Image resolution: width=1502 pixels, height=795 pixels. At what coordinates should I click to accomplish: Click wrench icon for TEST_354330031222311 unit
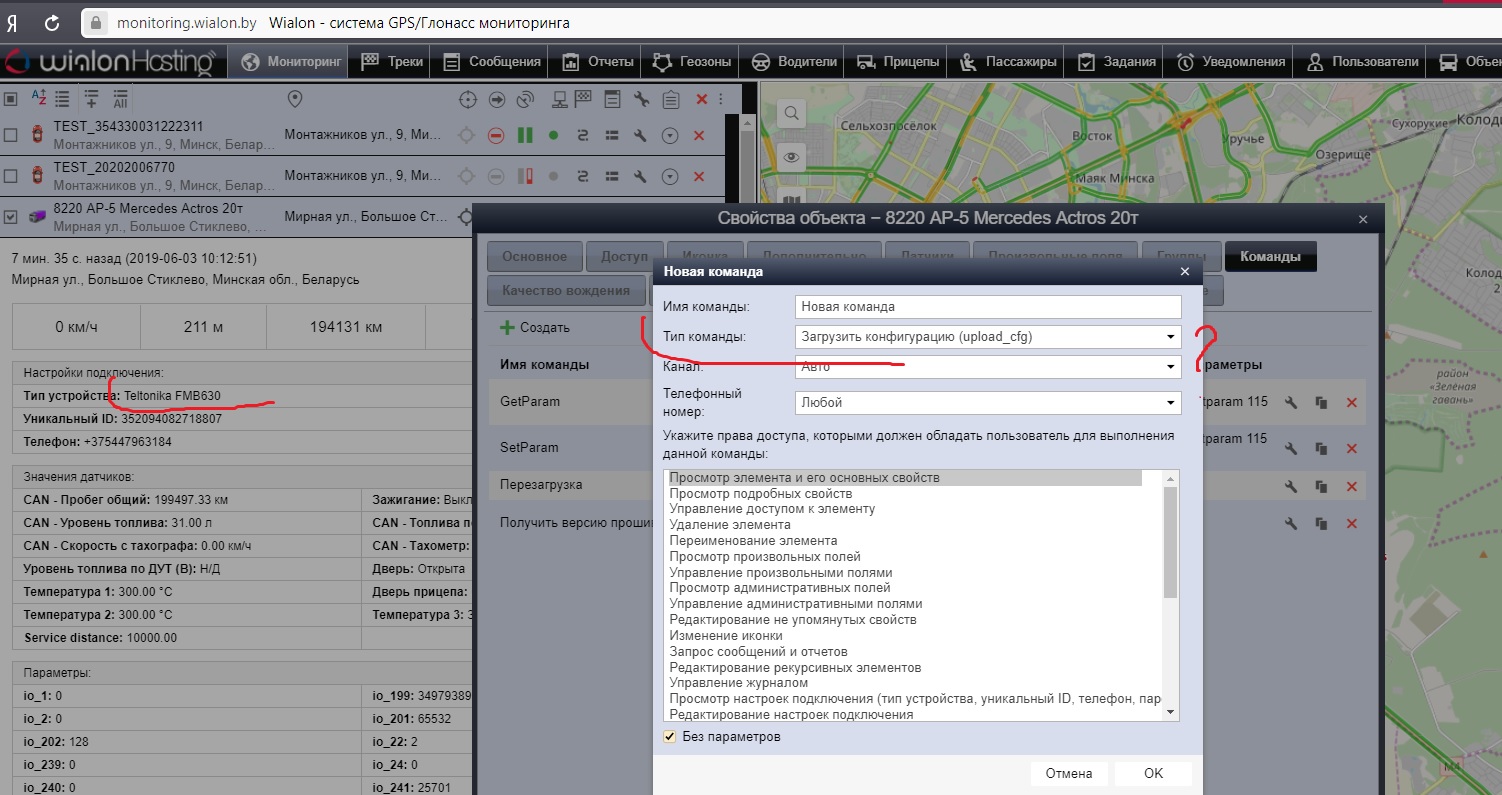[x=641, y=136]
